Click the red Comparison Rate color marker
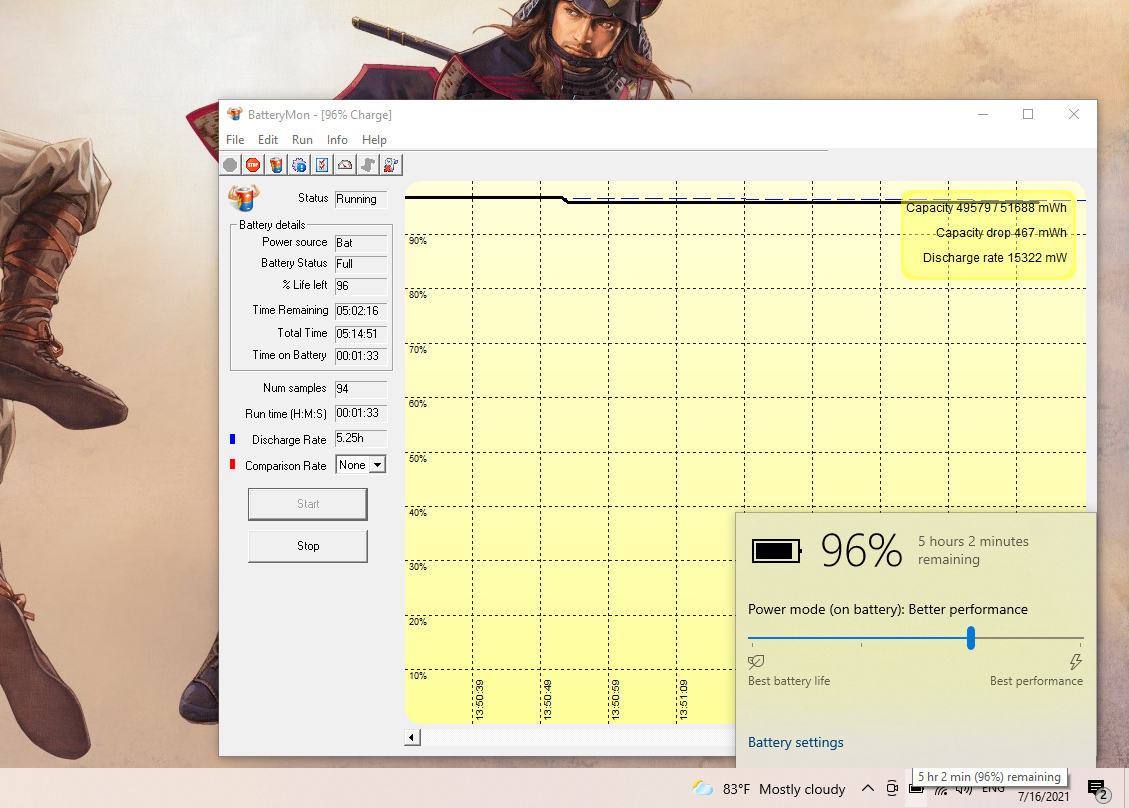Screen dimensions: 1129x808 point(233,464)
